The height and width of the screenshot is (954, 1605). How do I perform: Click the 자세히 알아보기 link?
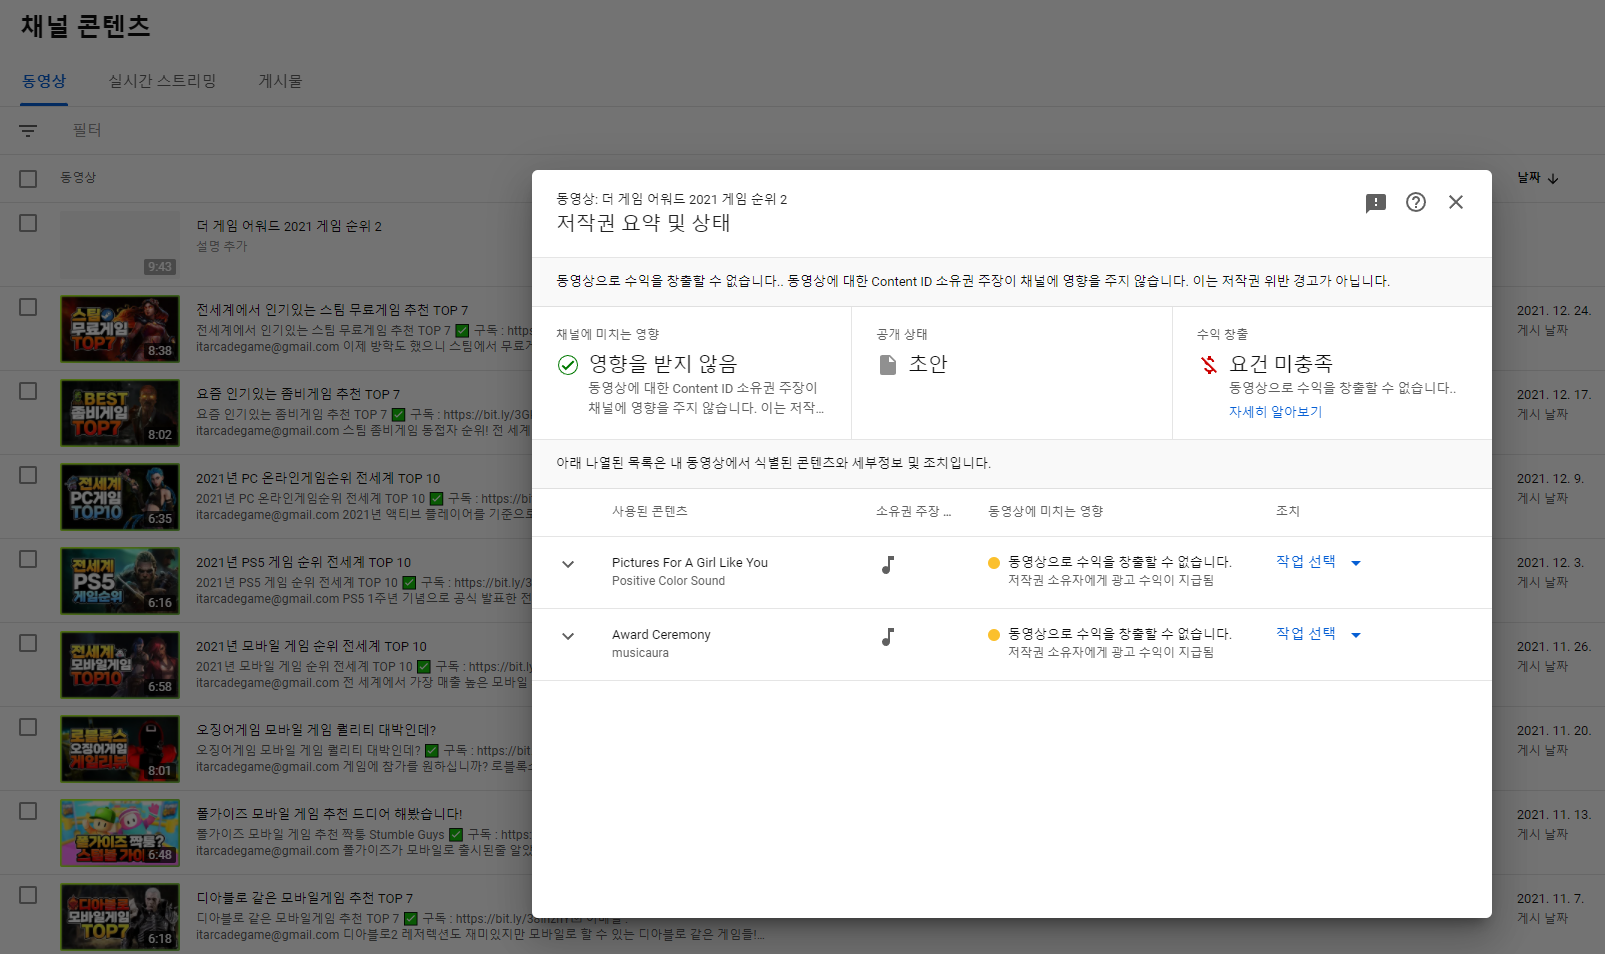pyautogui.click(x=1274, y=411)
